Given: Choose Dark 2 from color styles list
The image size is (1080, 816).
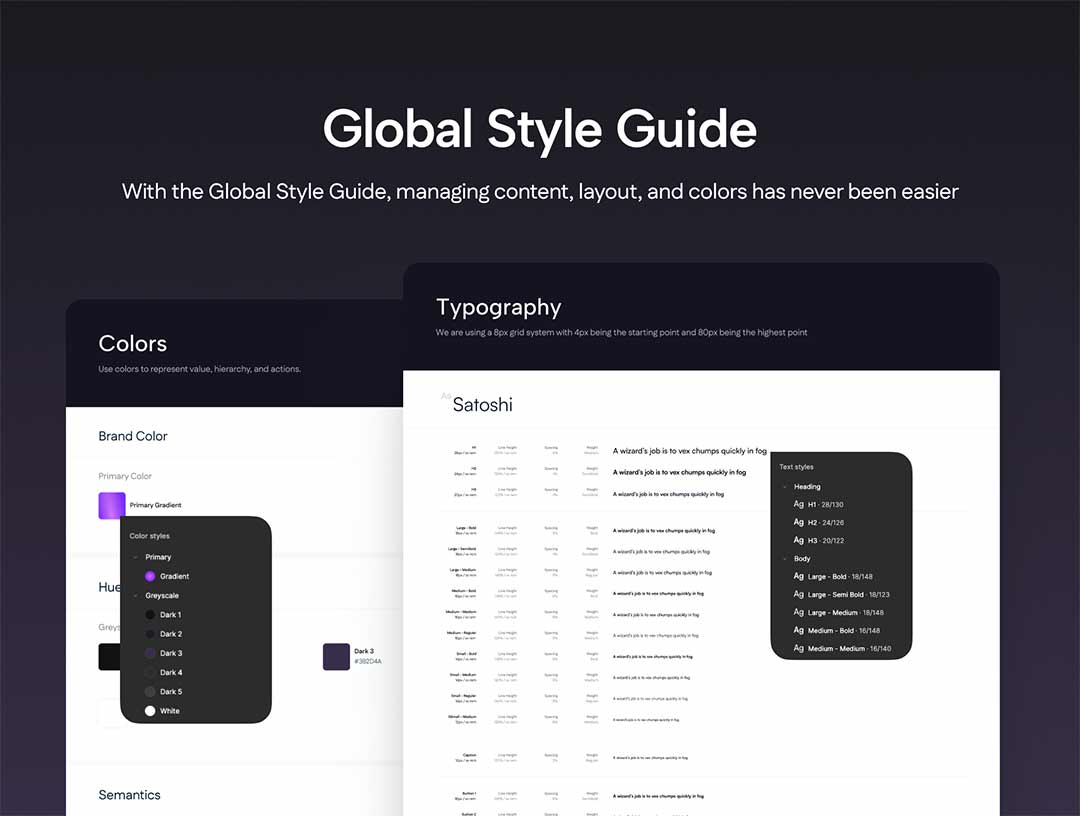Looking at the screenshot, I should tap(170, 634).
